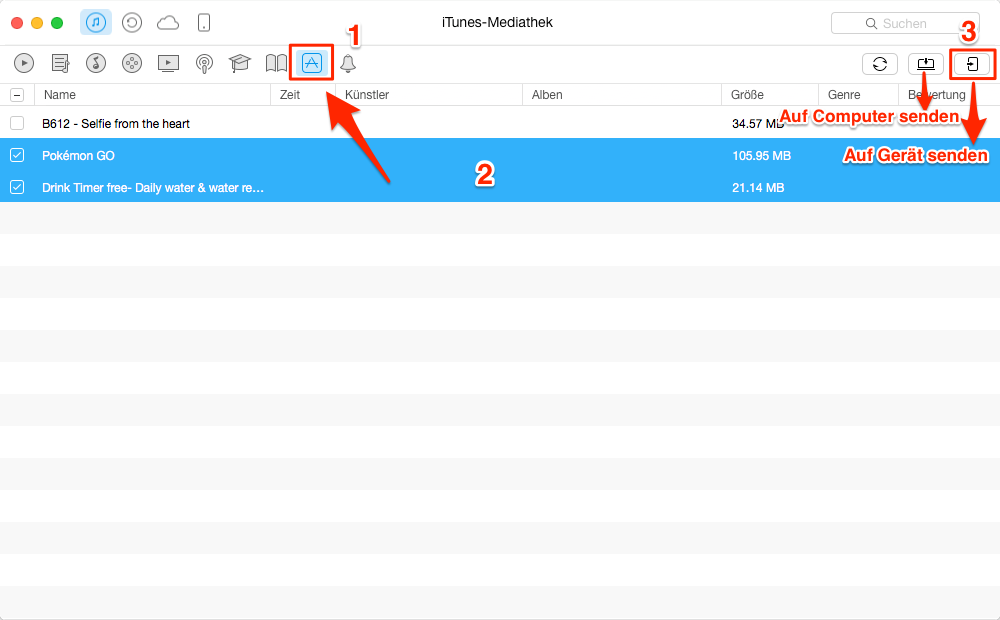
Task: Click the search magnifier icon
Action: pos(871,24)
